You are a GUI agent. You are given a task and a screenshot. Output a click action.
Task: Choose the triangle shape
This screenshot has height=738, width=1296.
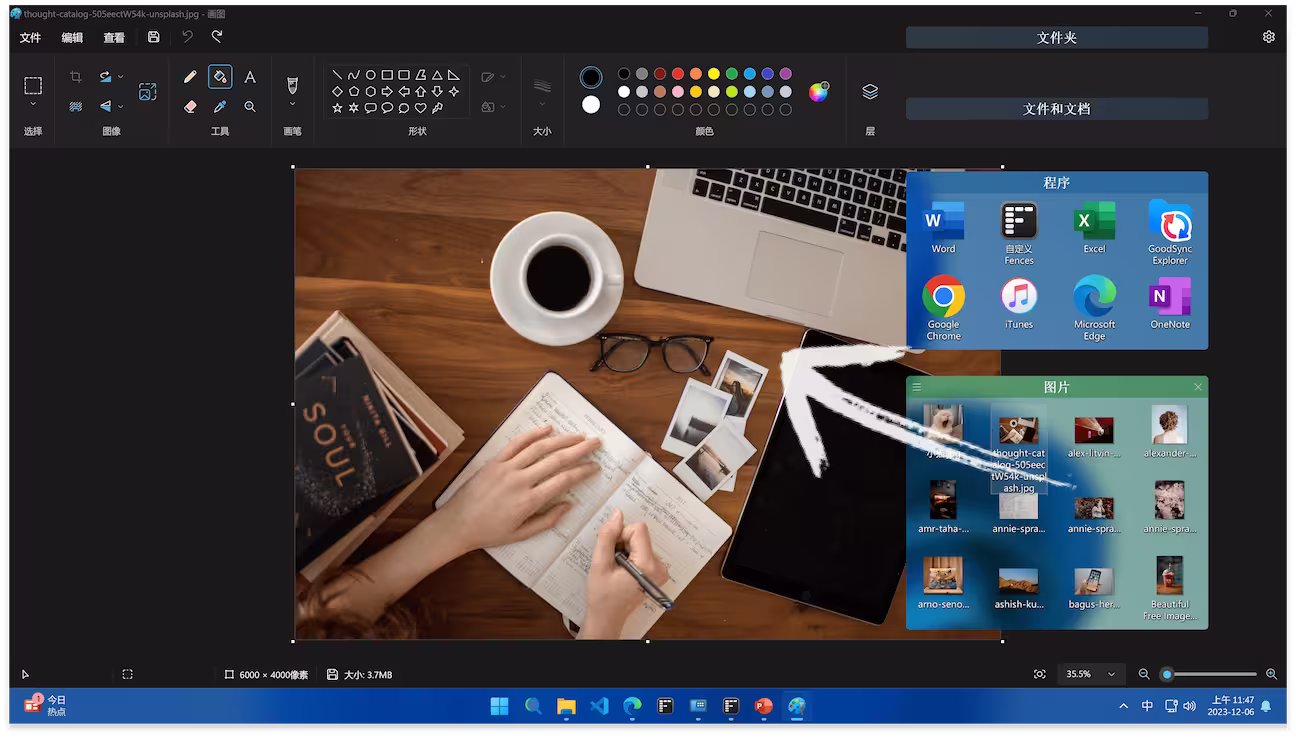point(437,75)
